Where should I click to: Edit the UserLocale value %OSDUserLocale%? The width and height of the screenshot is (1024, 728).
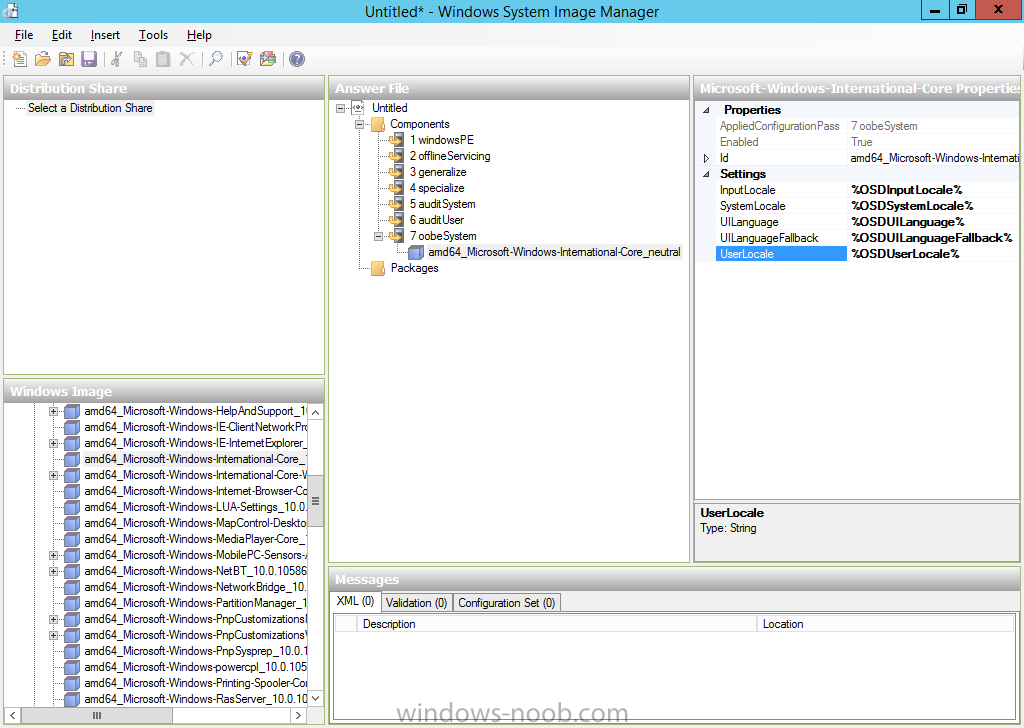point(934,254)
